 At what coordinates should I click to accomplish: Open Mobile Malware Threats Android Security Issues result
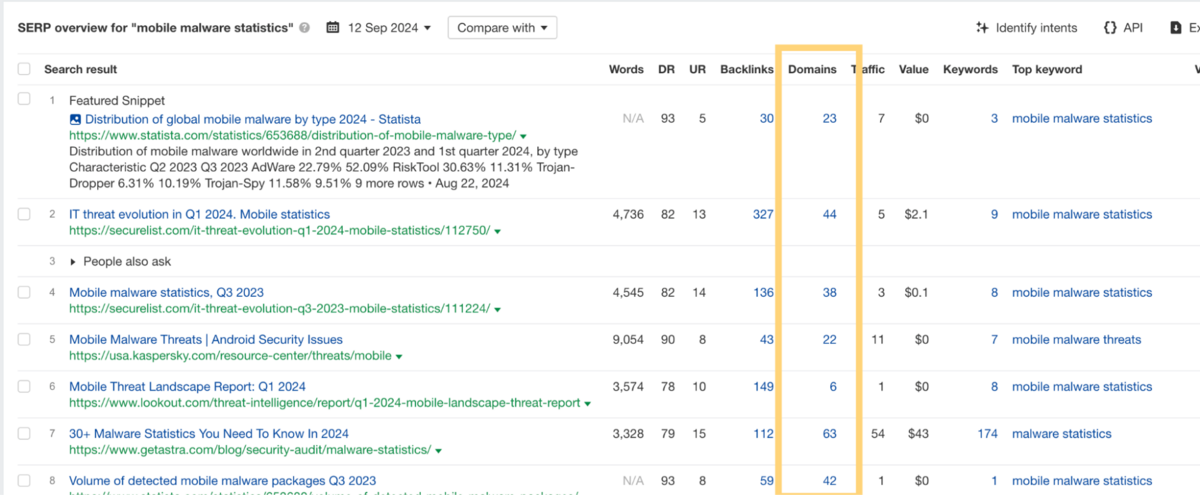[x=206, y=340]
